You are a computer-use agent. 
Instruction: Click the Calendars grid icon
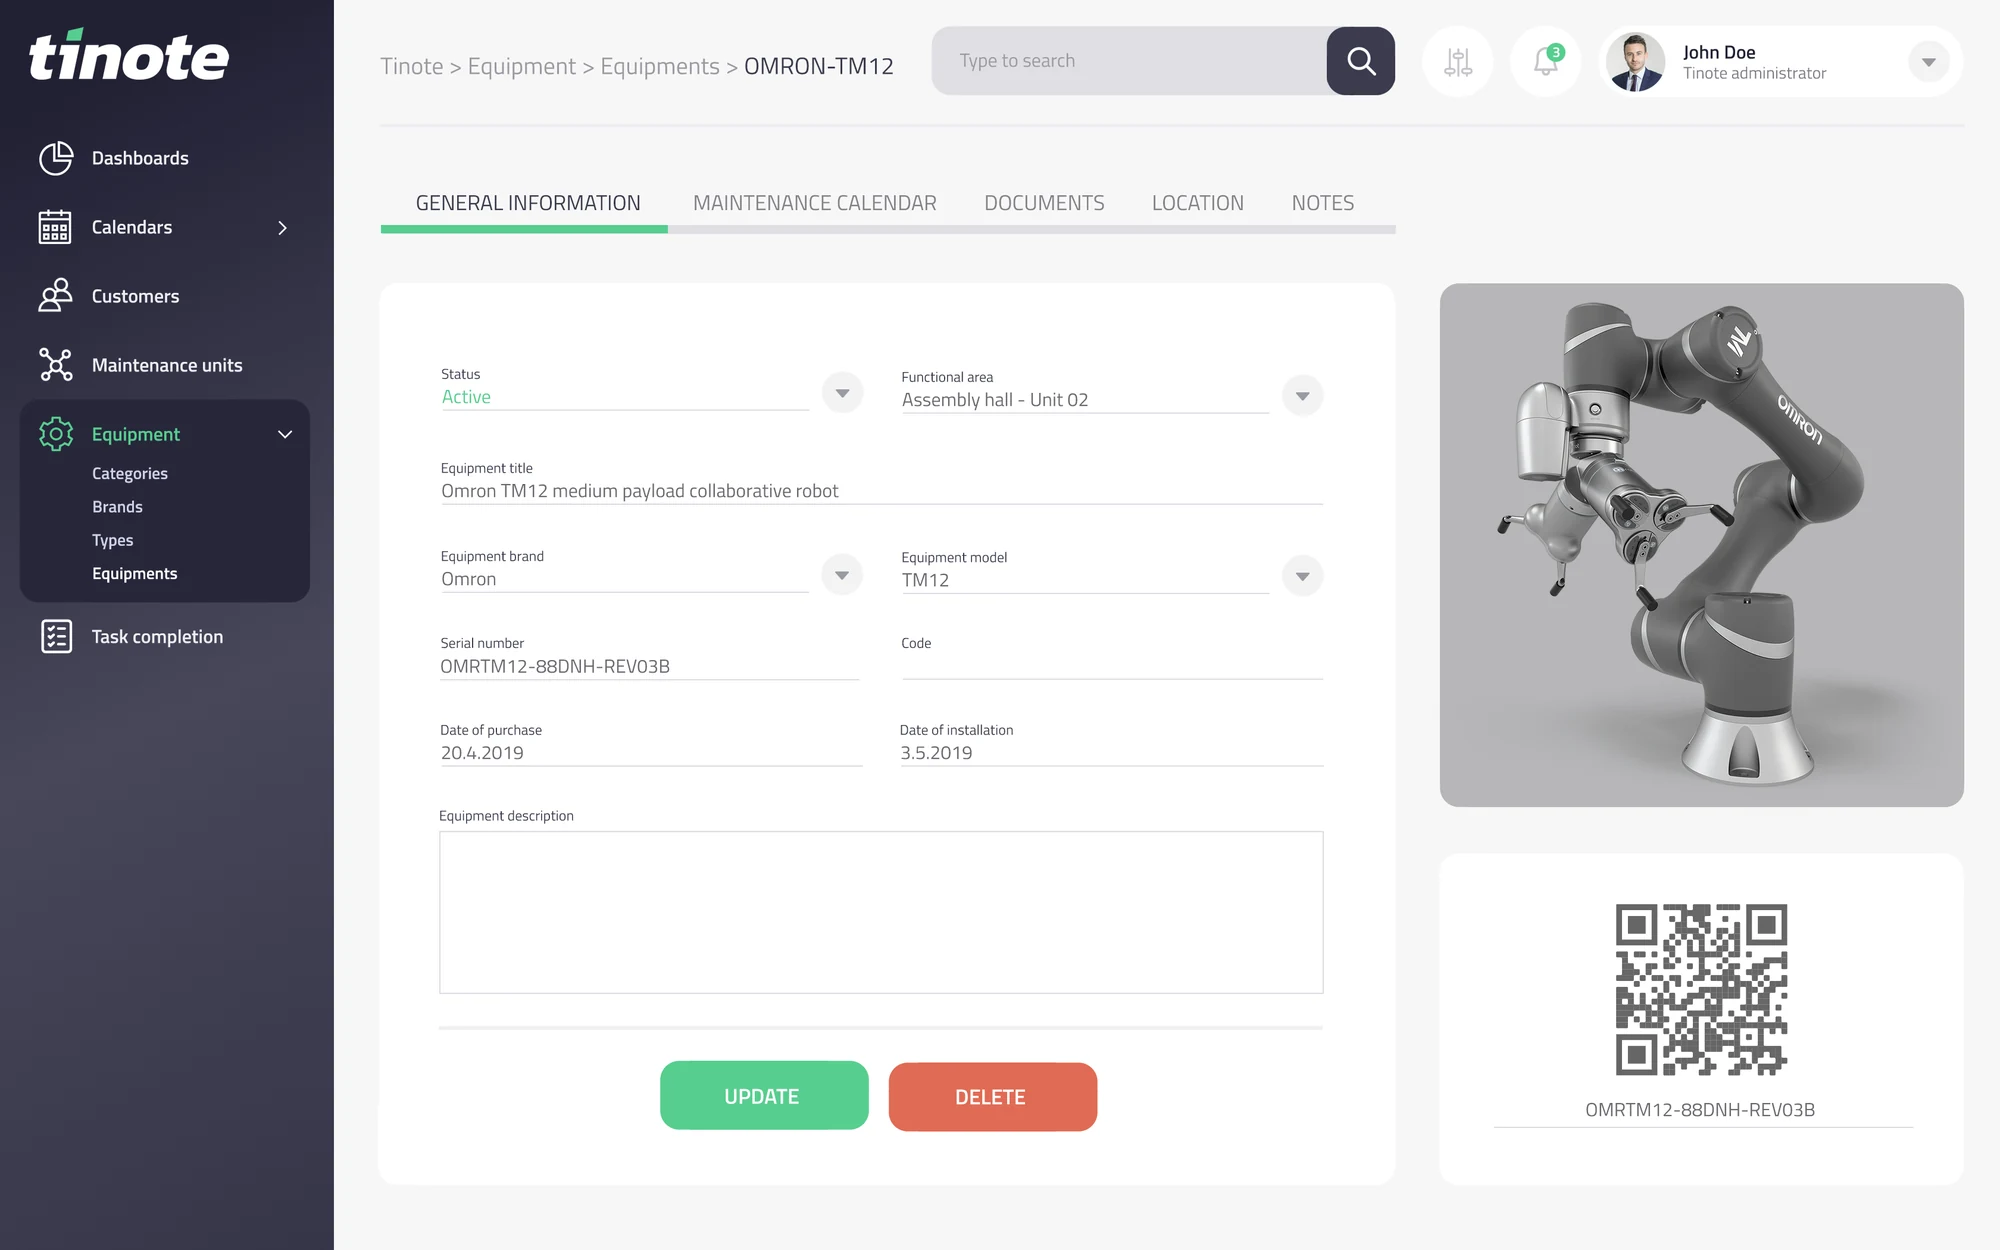coord(55,227)
